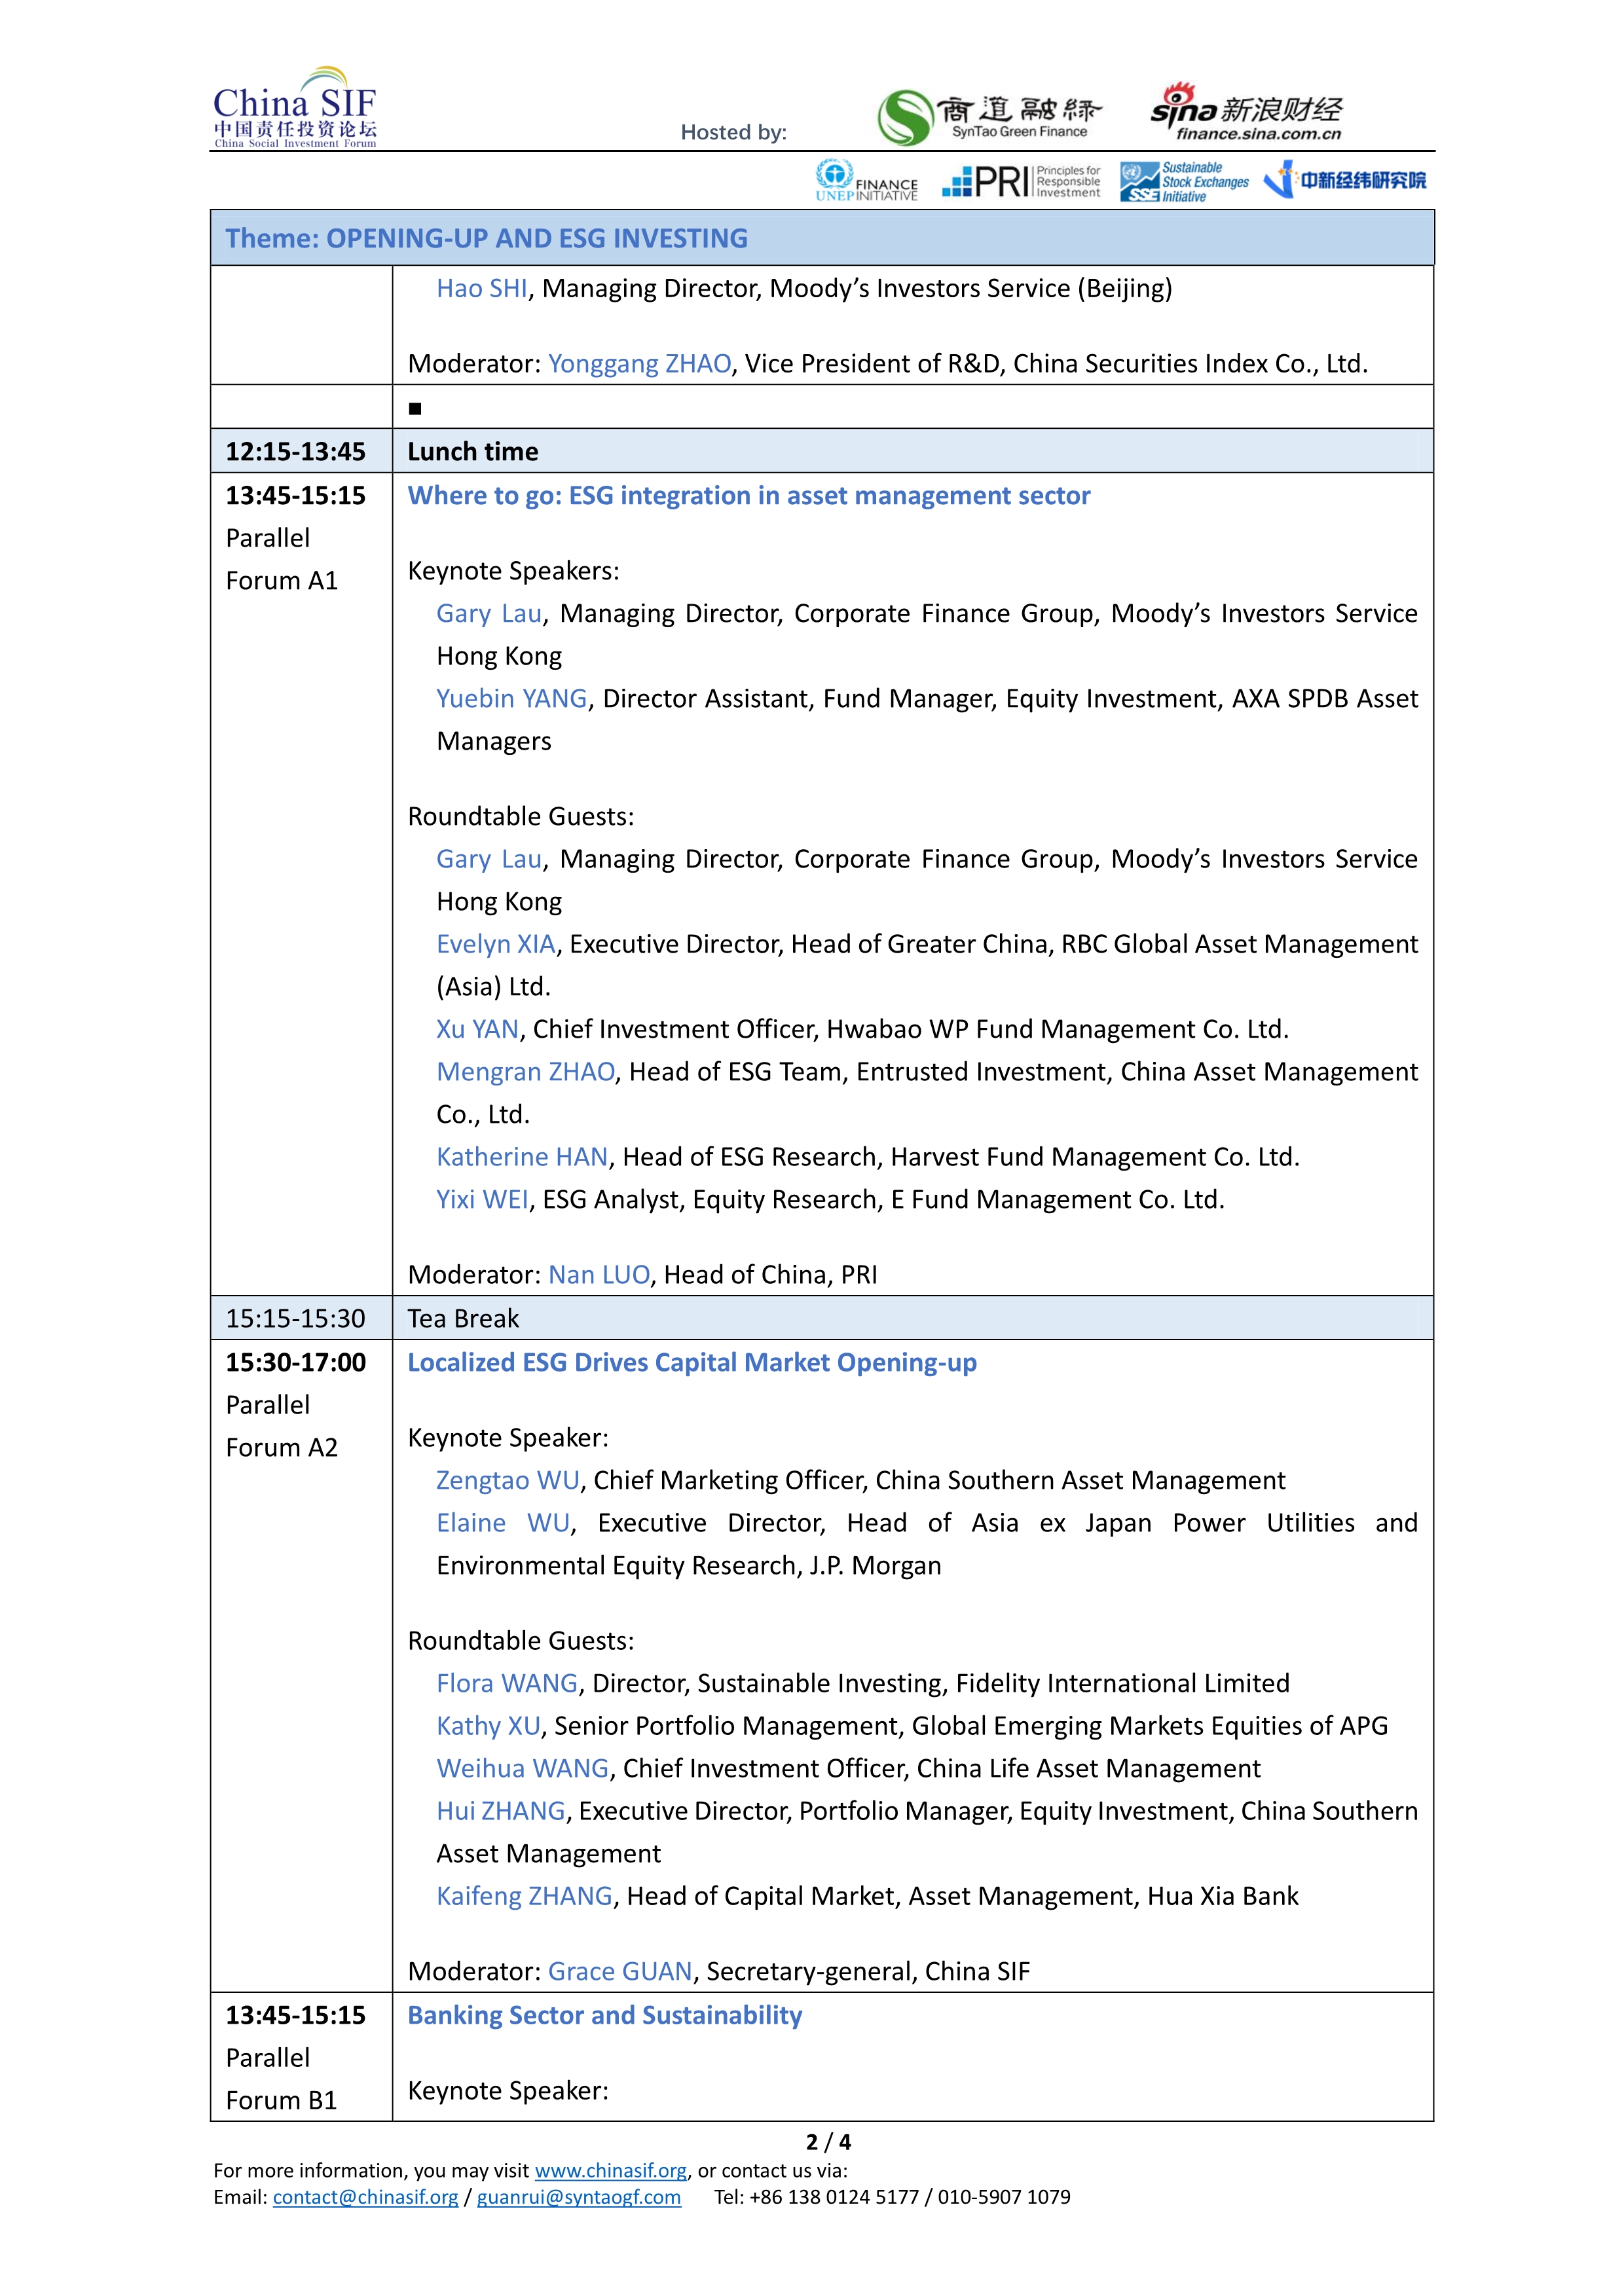
Task: Click the UNEP Finance Initiative logo
Action: tap(866, 181)
